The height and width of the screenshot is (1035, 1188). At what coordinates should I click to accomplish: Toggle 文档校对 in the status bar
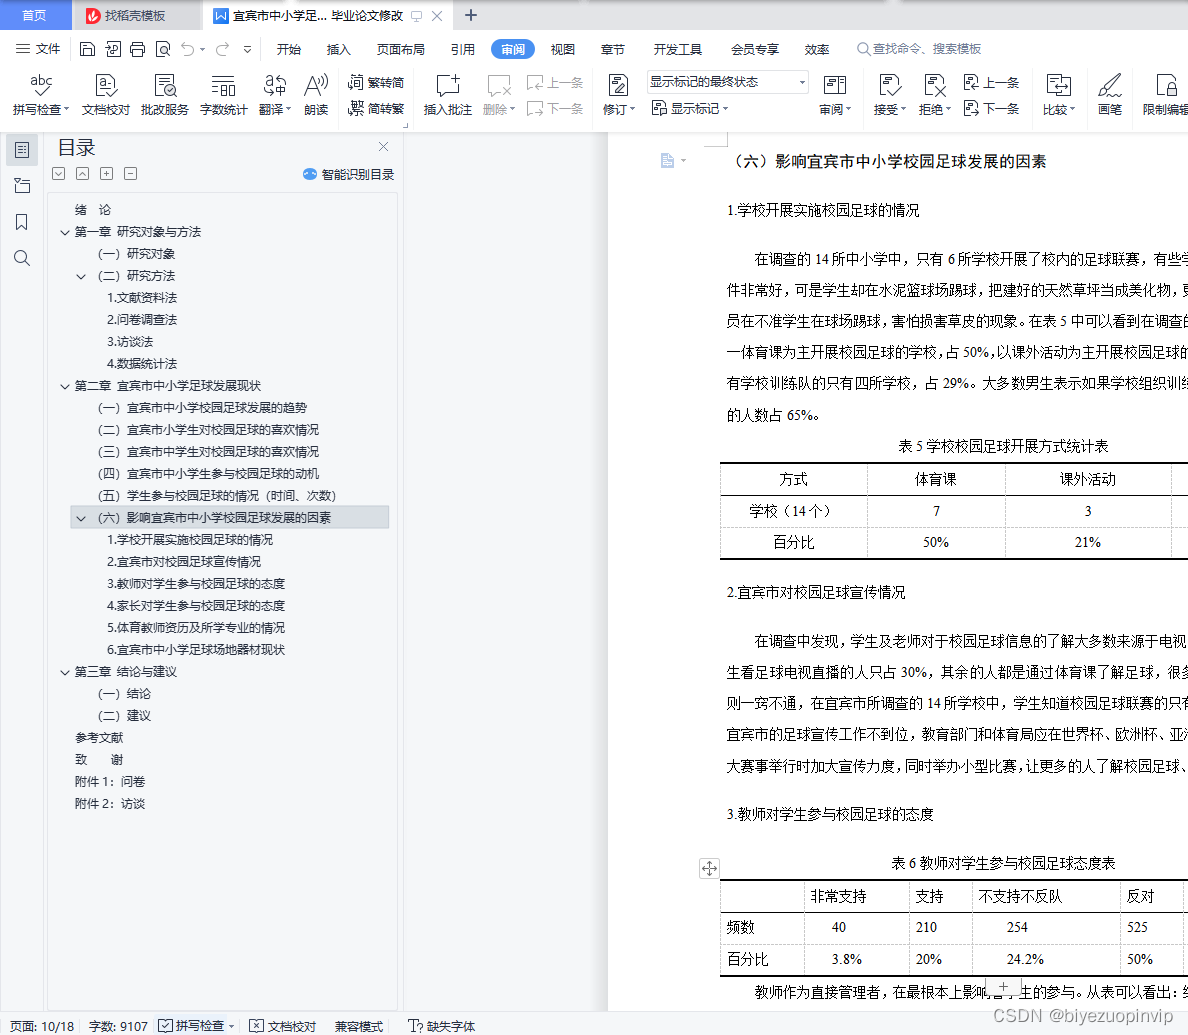pyautogui.click(x=283, y=1026)
